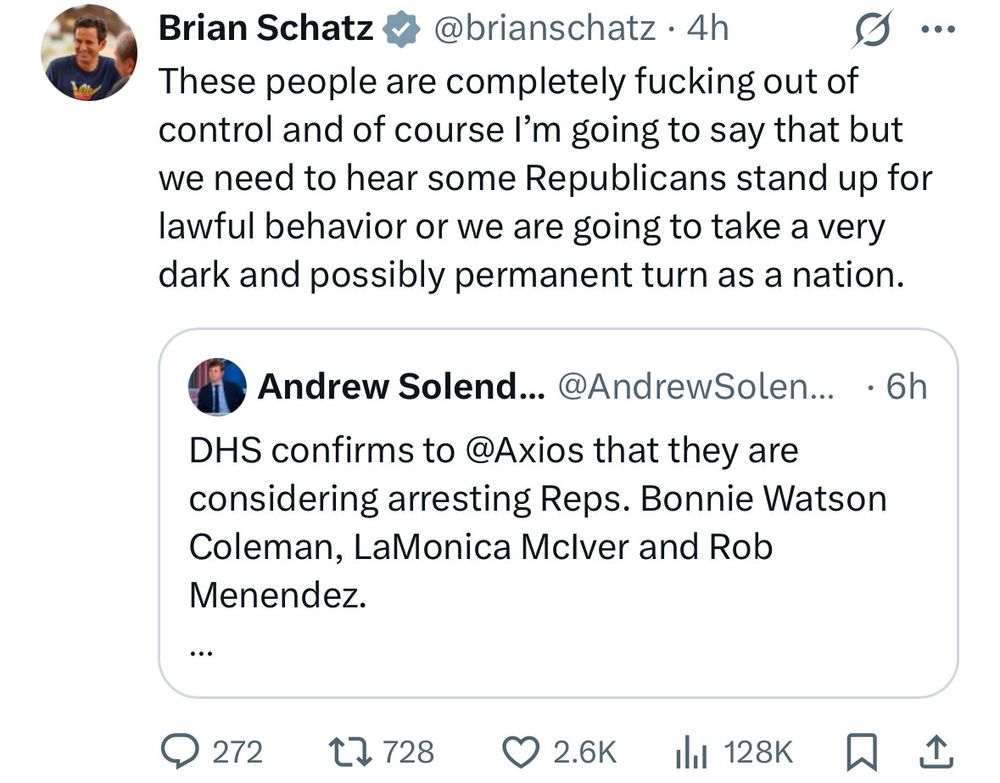Open the quoted tweet about DHS arrests

coord(558,513)
